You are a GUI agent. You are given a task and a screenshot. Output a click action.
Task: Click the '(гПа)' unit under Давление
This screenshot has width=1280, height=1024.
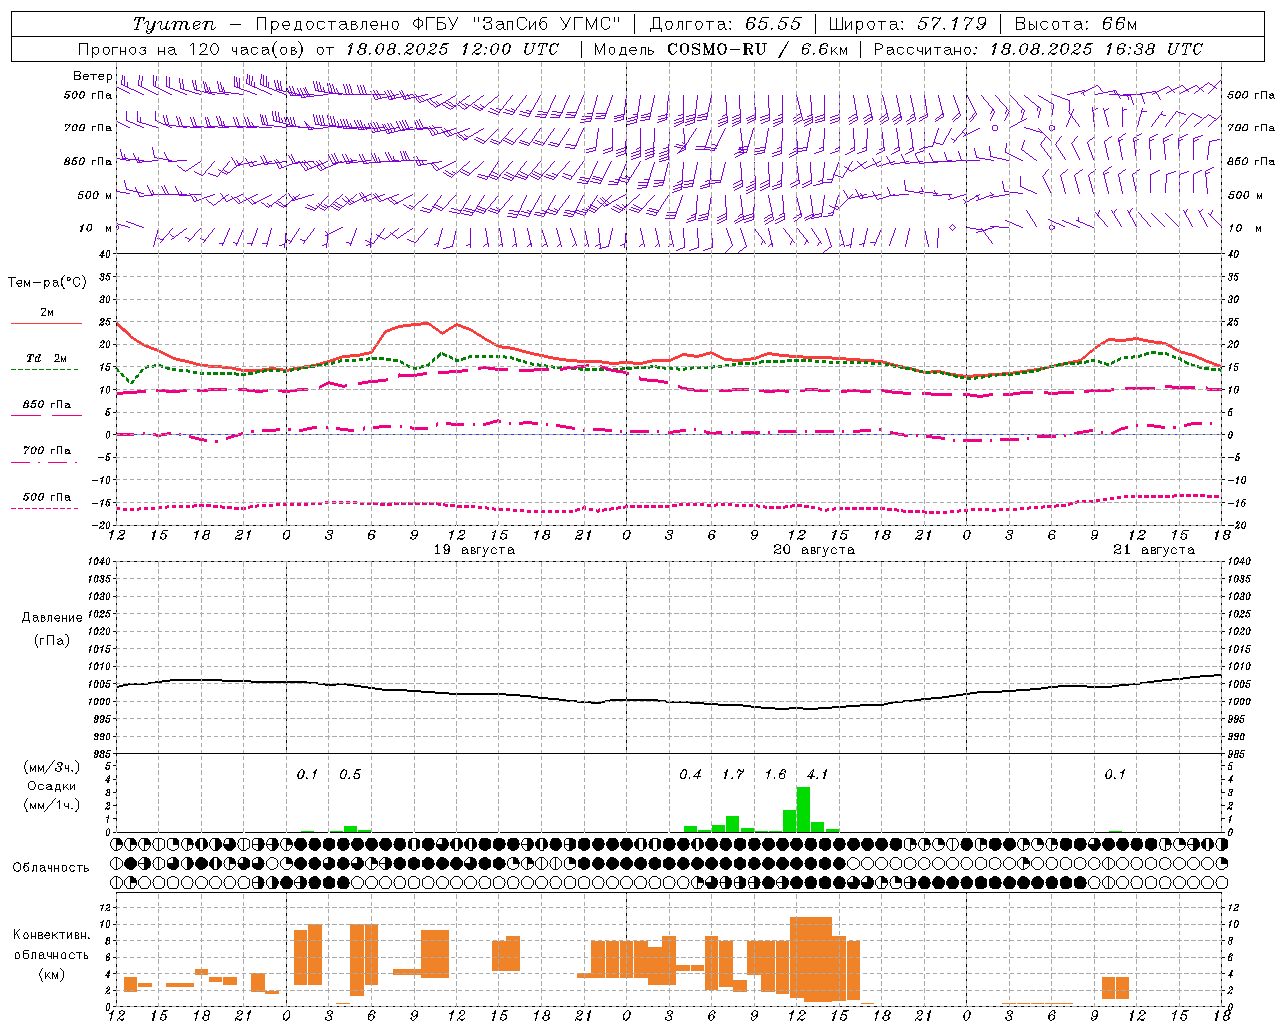(x=52, y=641)
